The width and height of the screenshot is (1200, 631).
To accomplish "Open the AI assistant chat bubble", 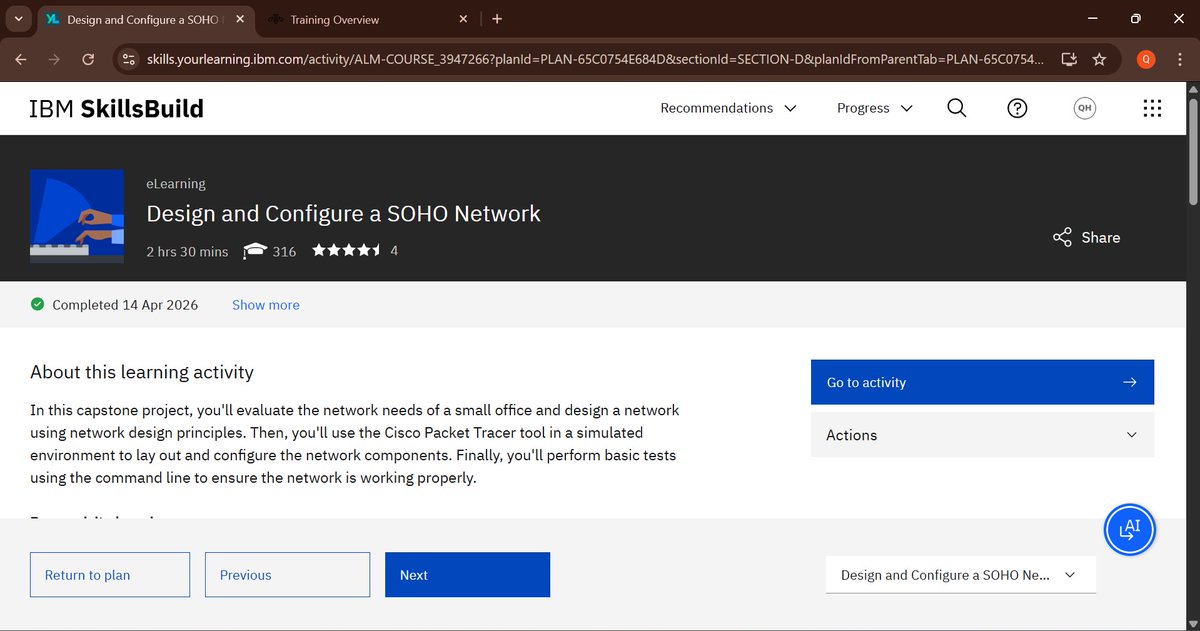I will tap(1129, 528).
